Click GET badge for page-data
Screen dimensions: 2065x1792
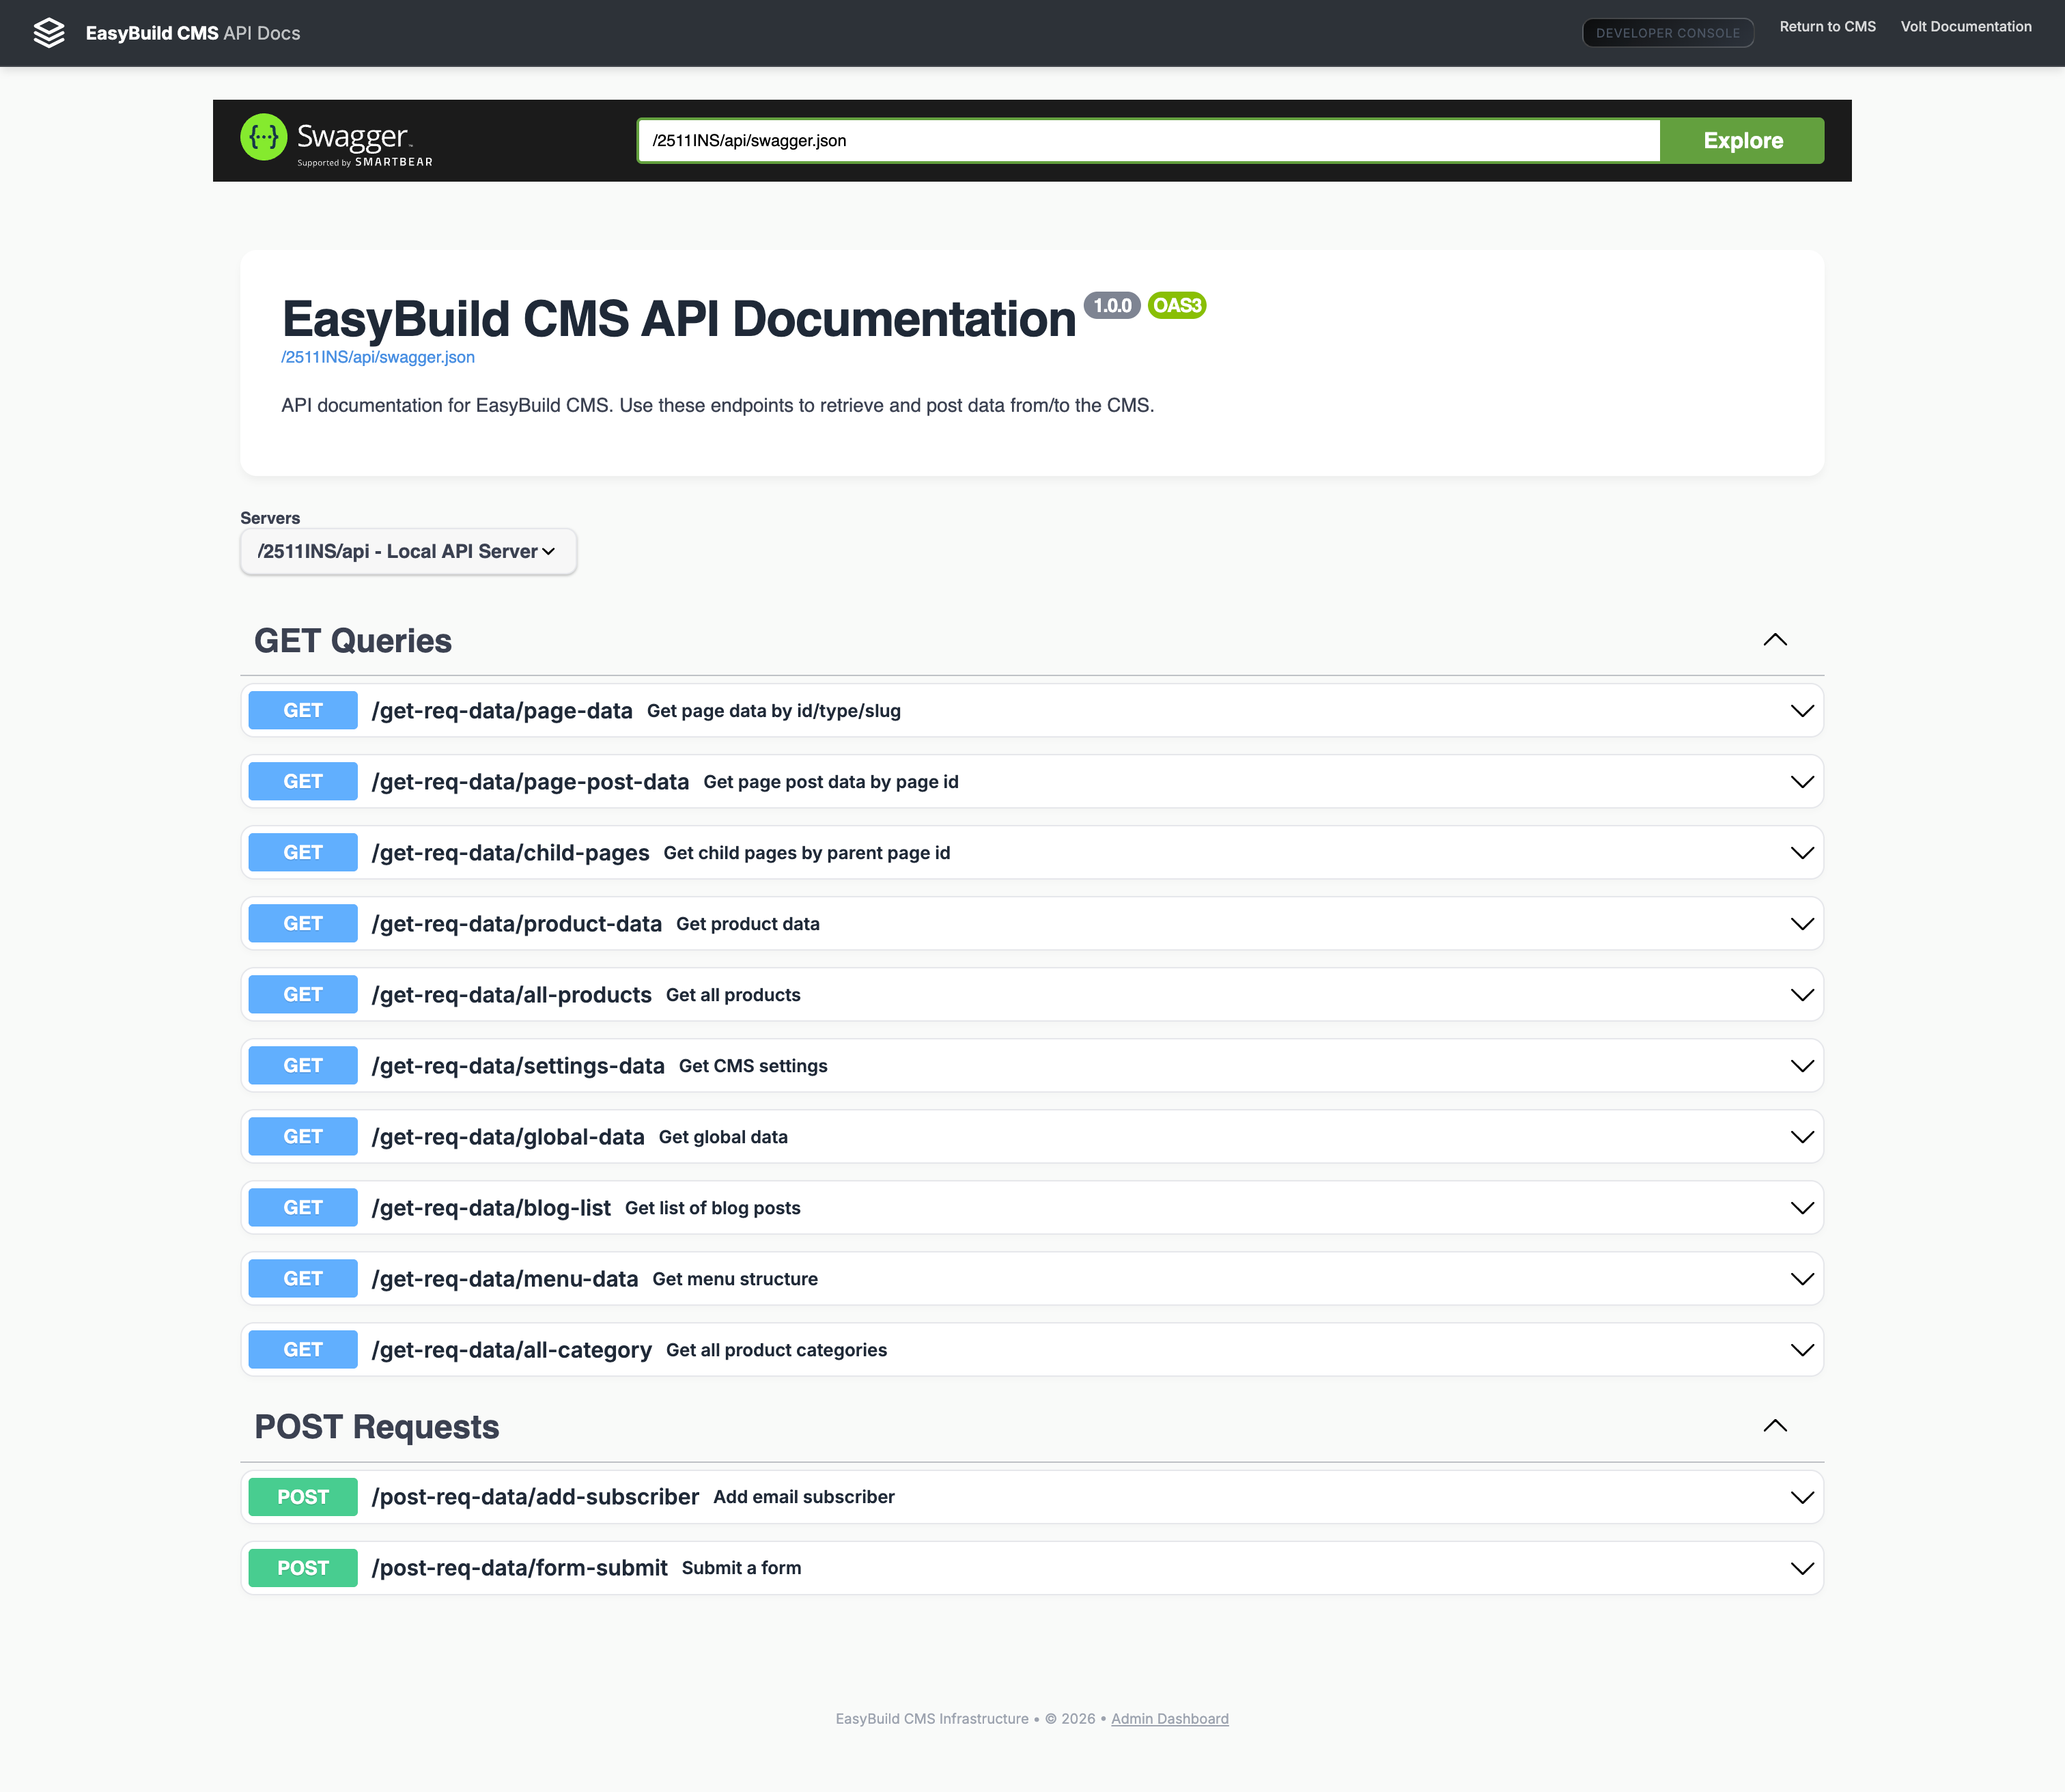click(x=303, y=711)
